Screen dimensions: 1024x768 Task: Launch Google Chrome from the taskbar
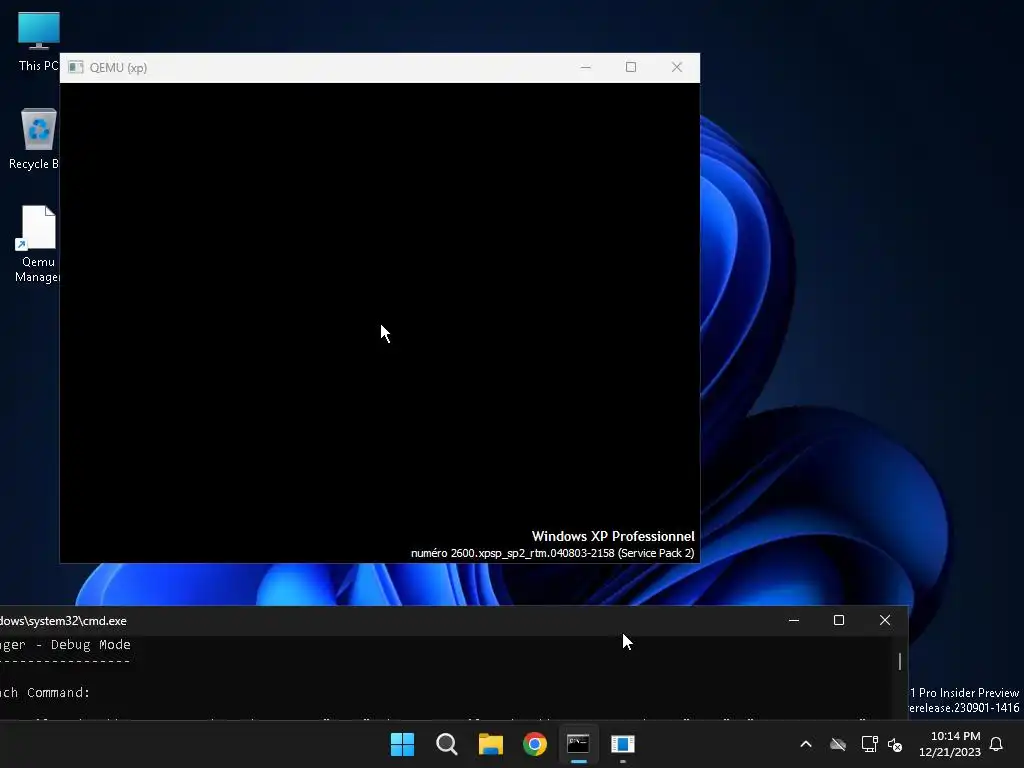(535, 744)
